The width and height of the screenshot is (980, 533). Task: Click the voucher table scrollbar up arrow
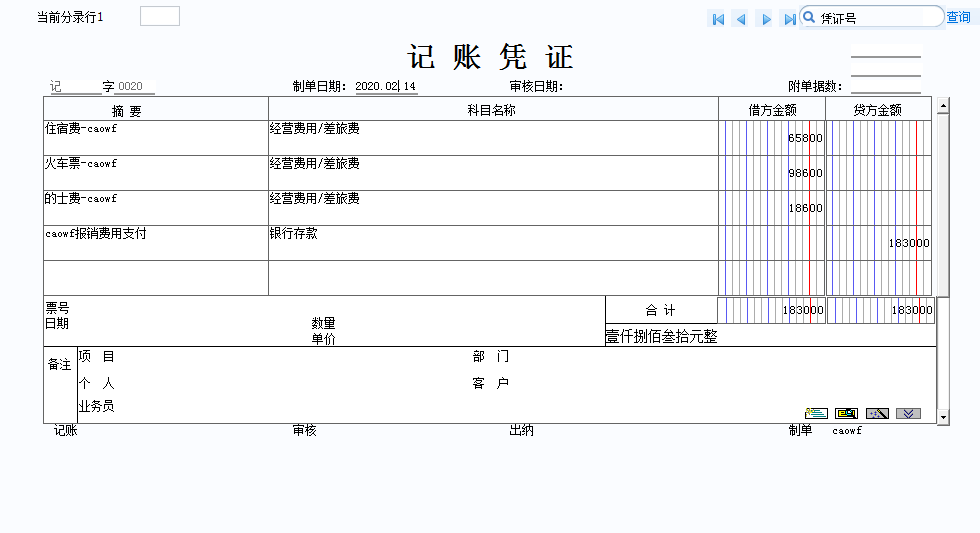coord(943,106)
